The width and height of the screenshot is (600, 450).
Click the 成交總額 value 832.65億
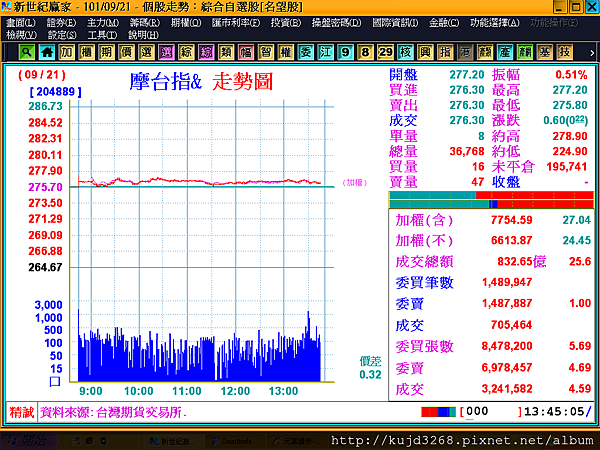(522, 262)
